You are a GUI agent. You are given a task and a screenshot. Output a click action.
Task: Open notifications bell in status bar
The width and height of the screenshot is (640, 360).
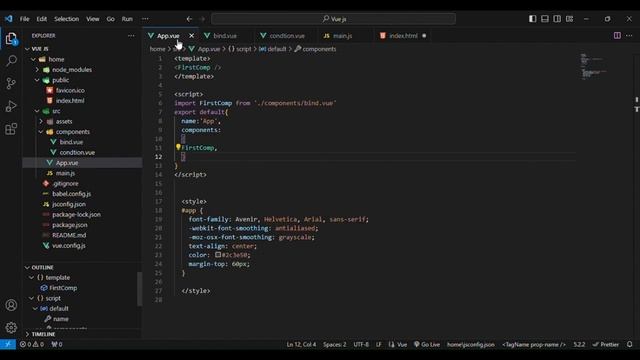(629, 344)
